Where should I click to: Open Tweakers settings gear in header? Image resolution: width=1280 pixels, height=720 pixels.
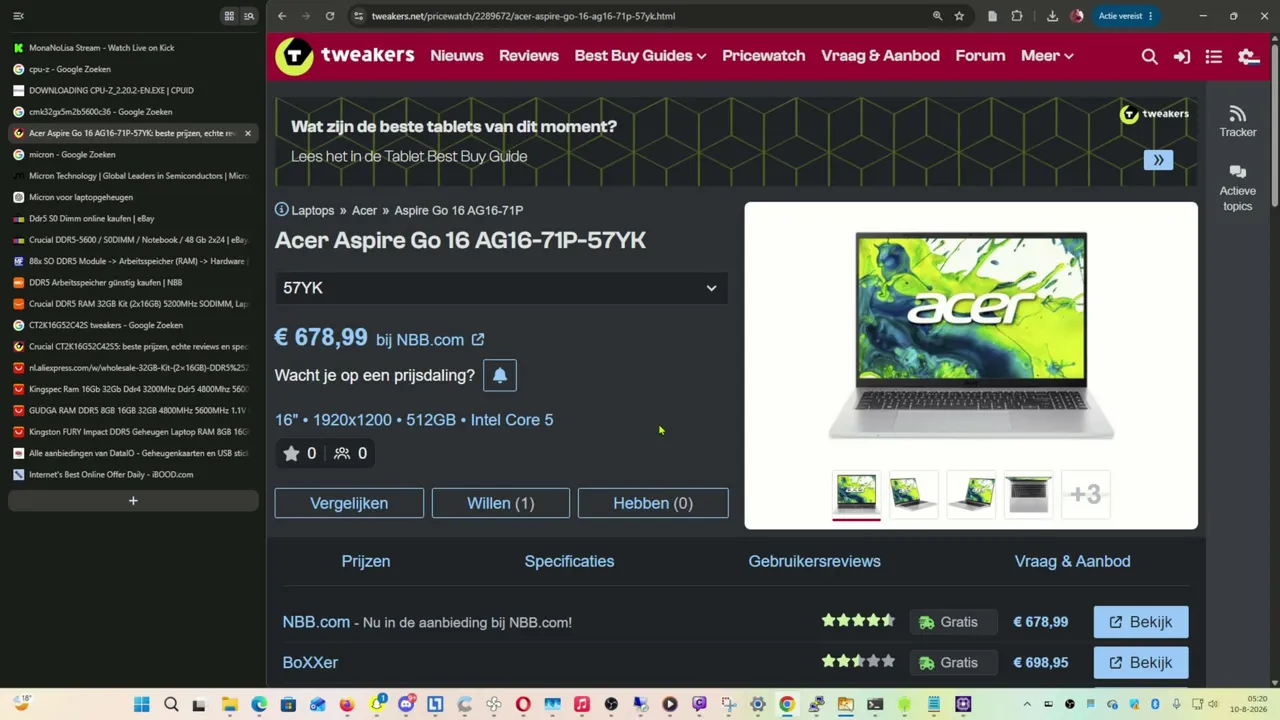[x=1248, y=57]
